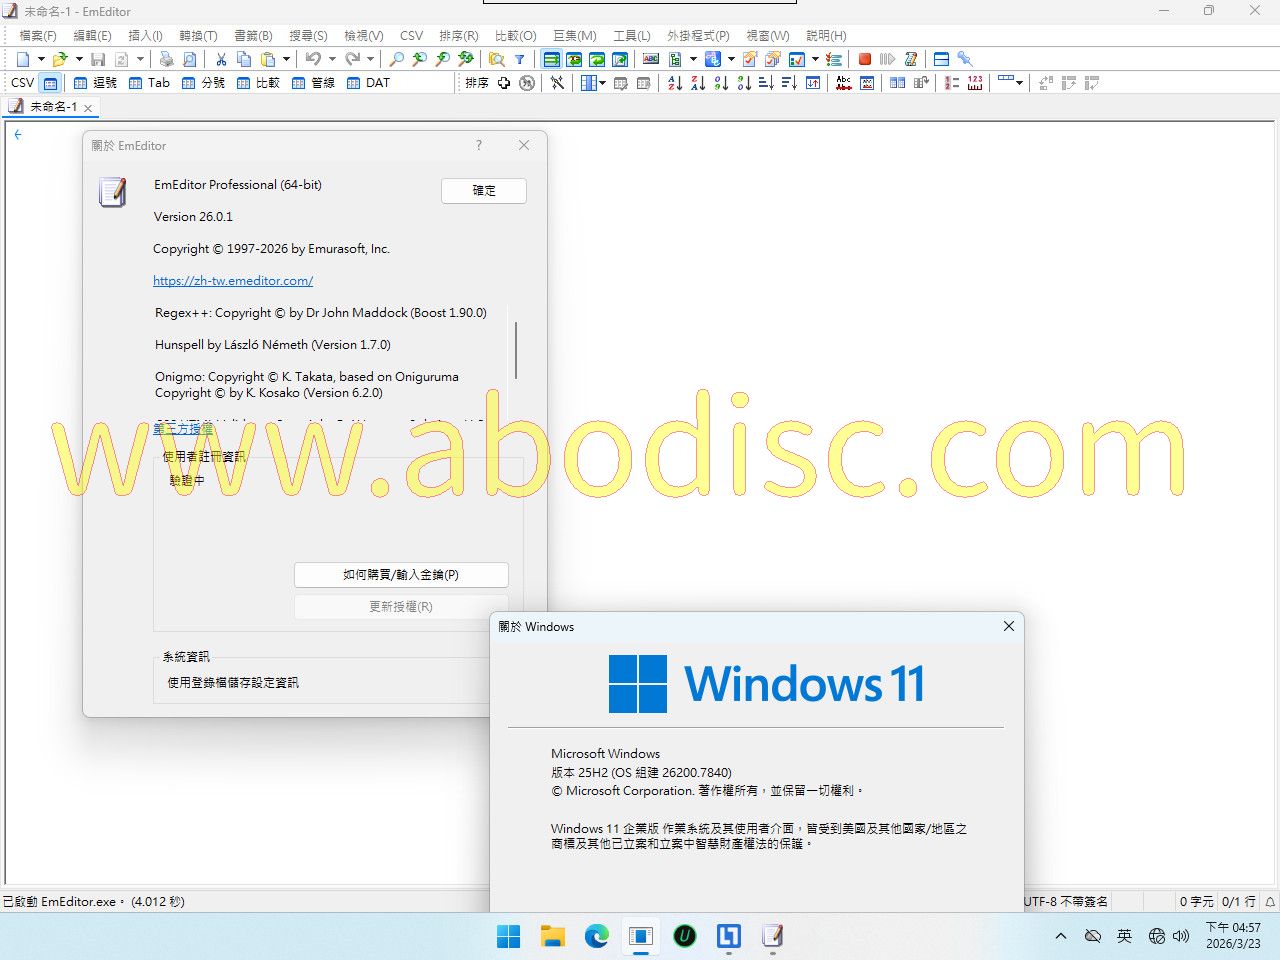The width and height of the screenshot is (1280, 960).
Task: Open the zh-tw.emeditor.com link
Action: [x=233, y=281]
